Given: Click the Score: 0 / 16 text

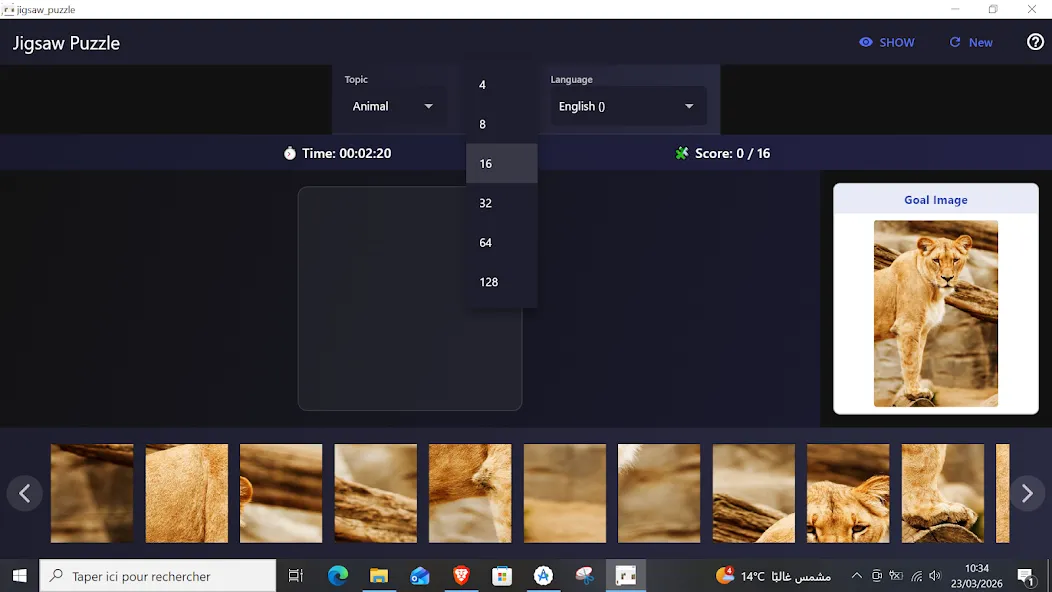Looking at the screenshot, I should tap(732, 154).
